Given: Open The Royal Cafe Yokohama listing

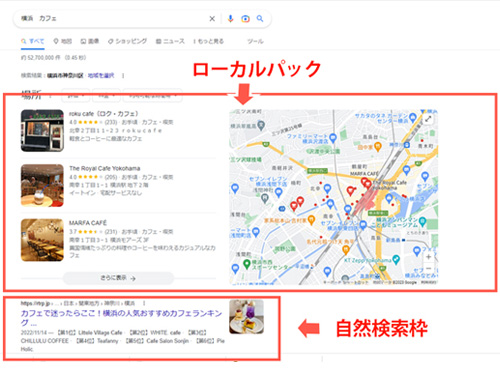Looking at the screenshot, I should tap(105, 168).
